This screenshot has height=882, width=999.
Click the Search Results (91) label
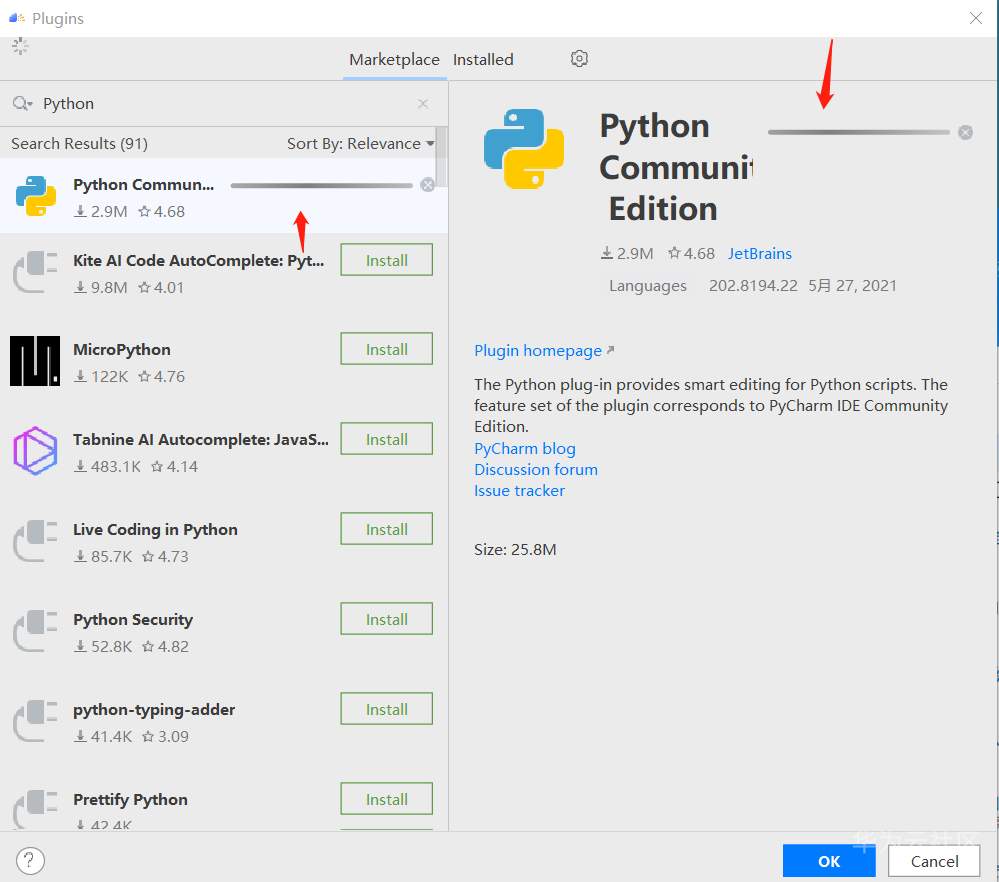[x=80, y=143]
